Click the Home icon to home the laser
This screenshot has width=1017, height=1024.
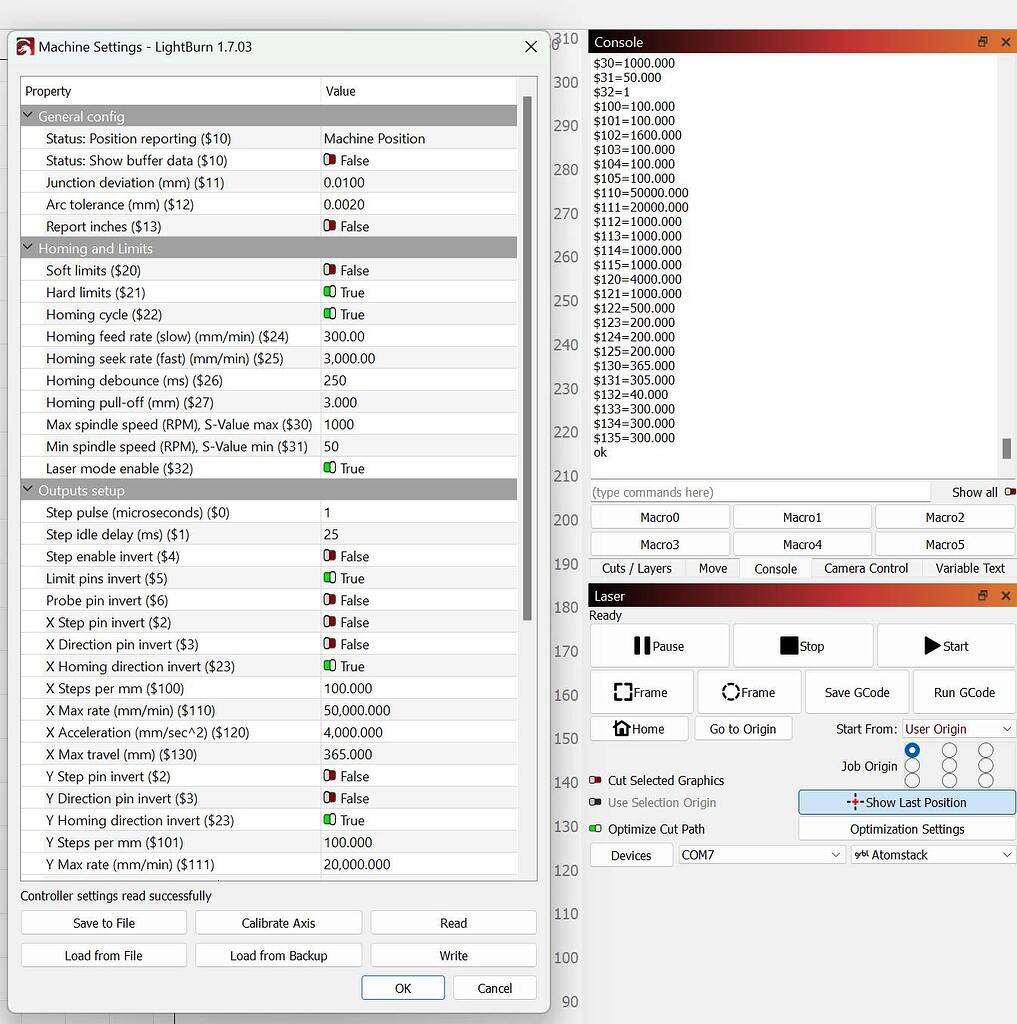[622, 728]
